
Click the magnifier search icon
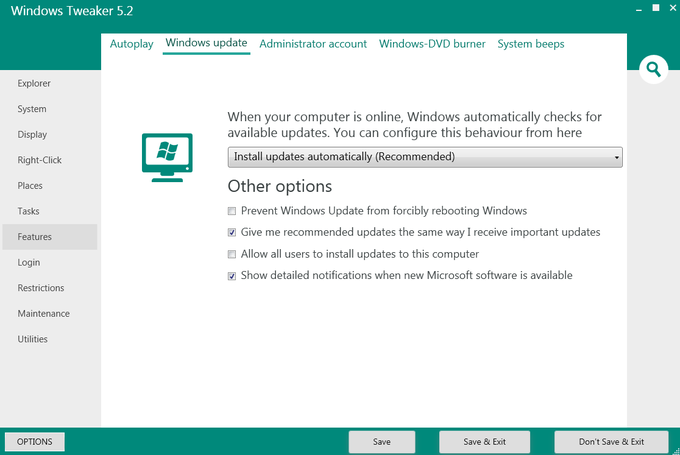(x=654, y=69)
